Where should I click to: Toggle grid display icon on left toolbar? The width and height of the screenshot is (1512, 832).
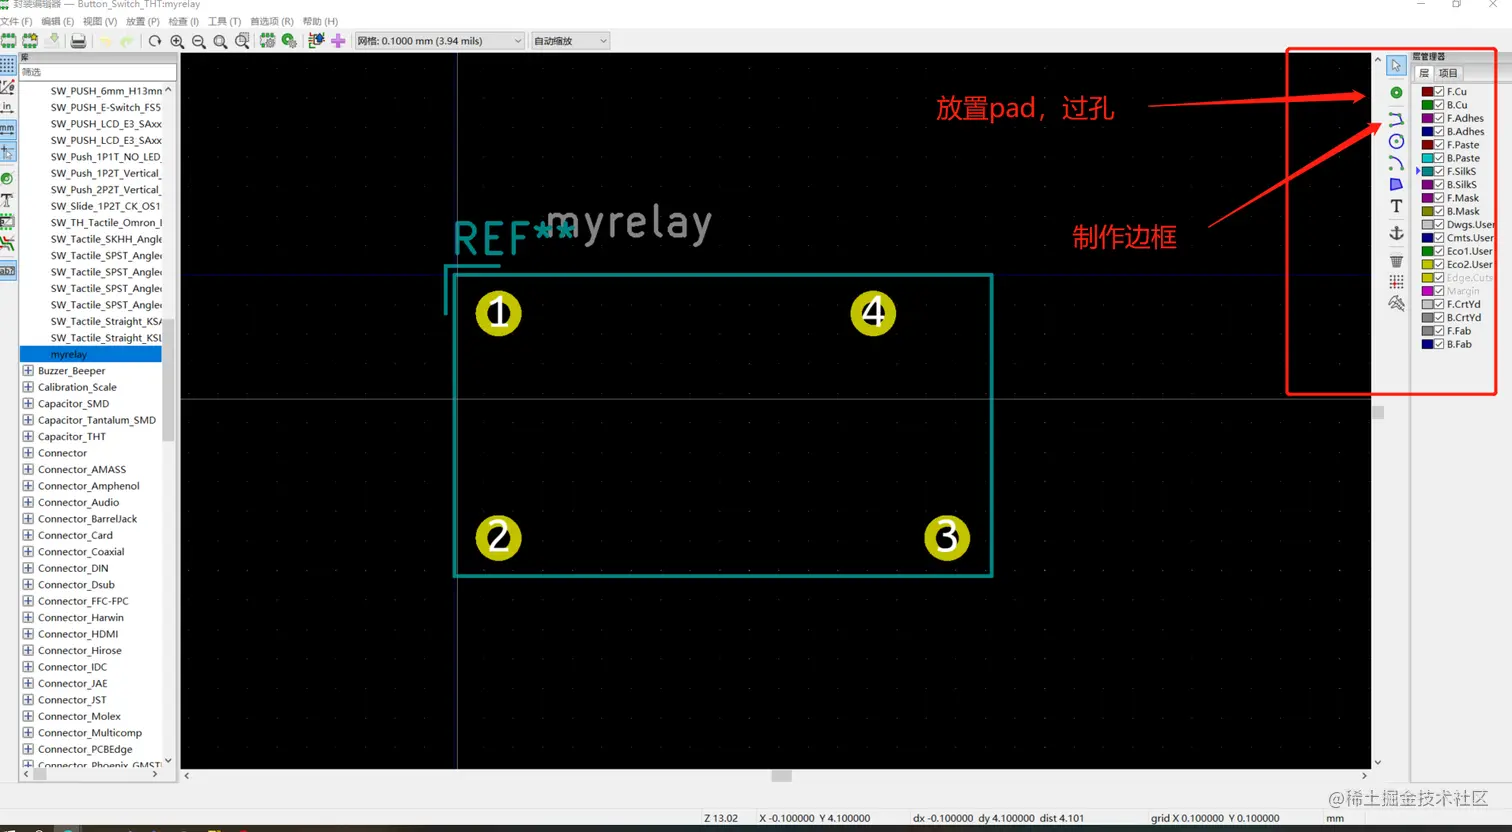click(7, 65)
